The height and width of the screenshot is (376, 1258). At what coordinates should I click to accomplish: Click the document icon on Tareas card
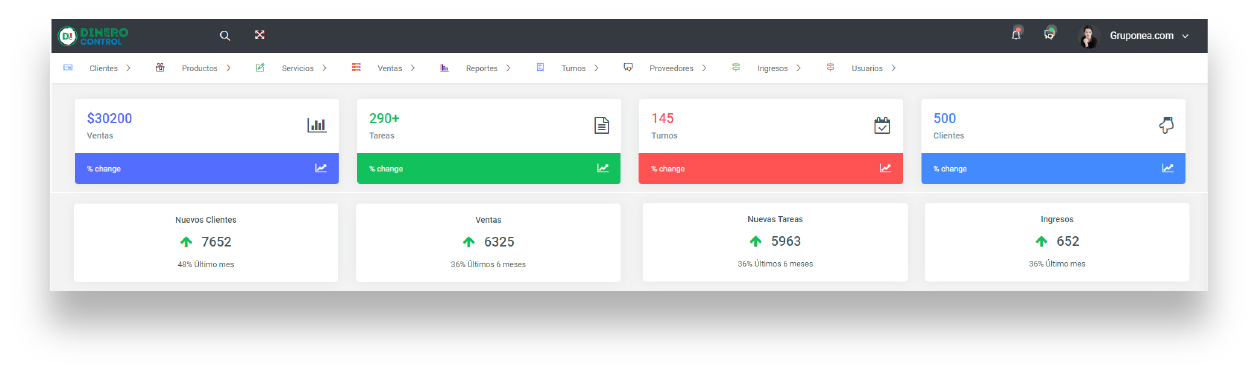[x=602, y=126]
